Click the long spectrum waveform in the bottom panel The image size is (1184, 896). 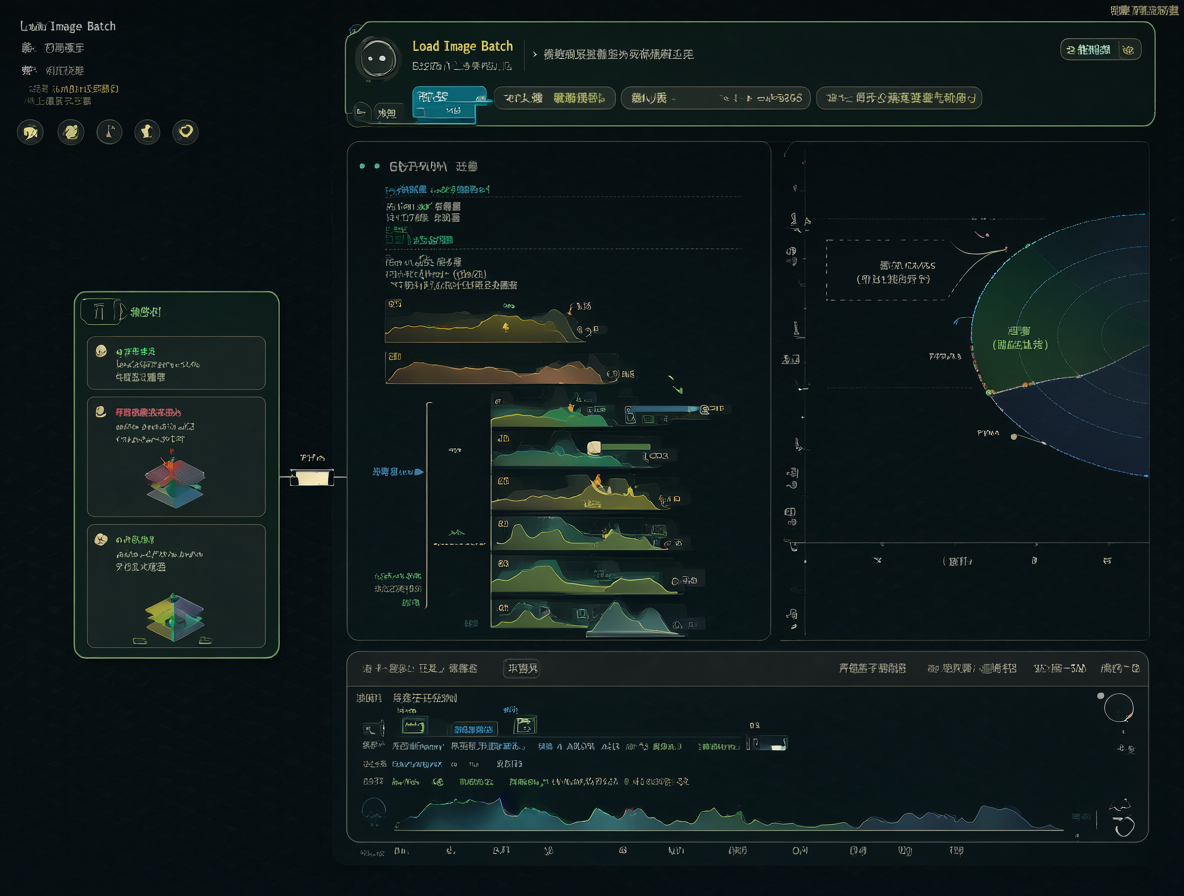(729, 814)
